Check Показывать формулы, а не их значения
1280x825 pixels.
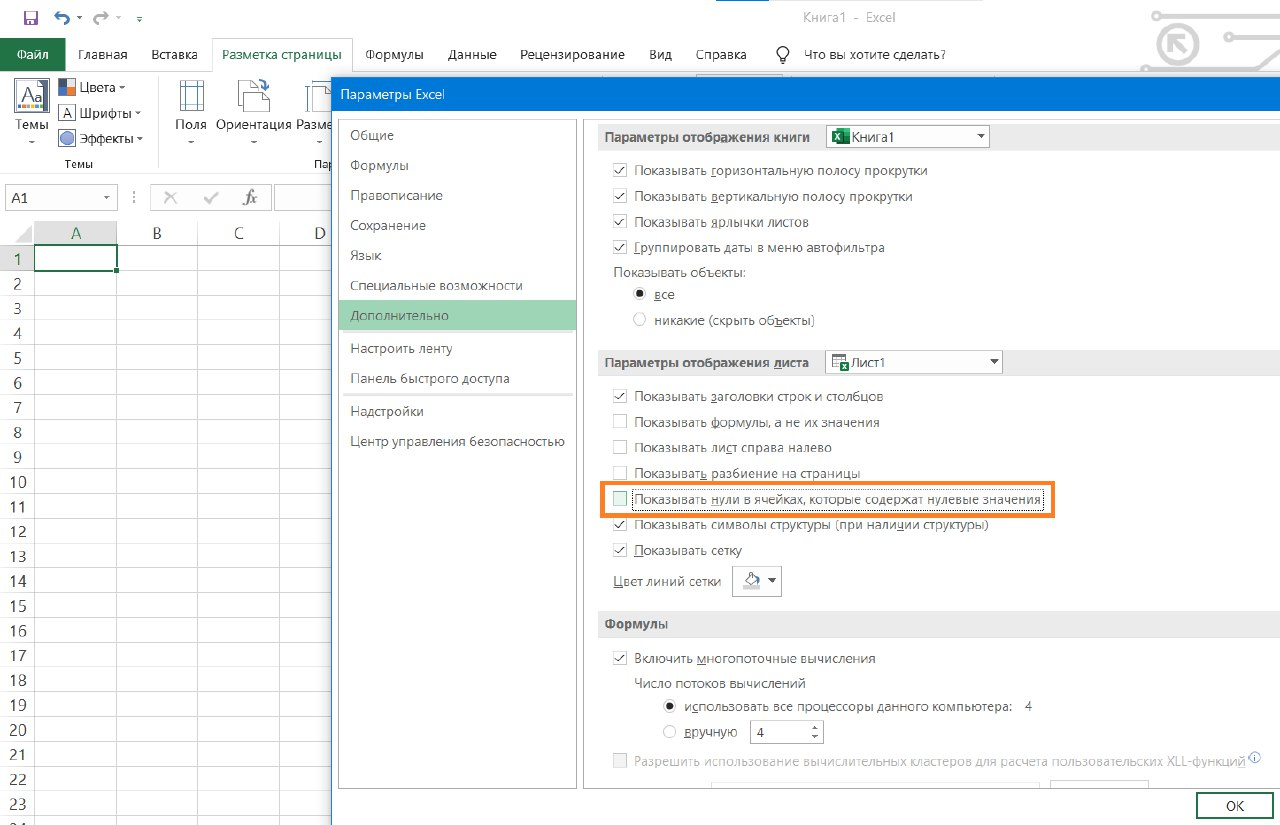620,422
